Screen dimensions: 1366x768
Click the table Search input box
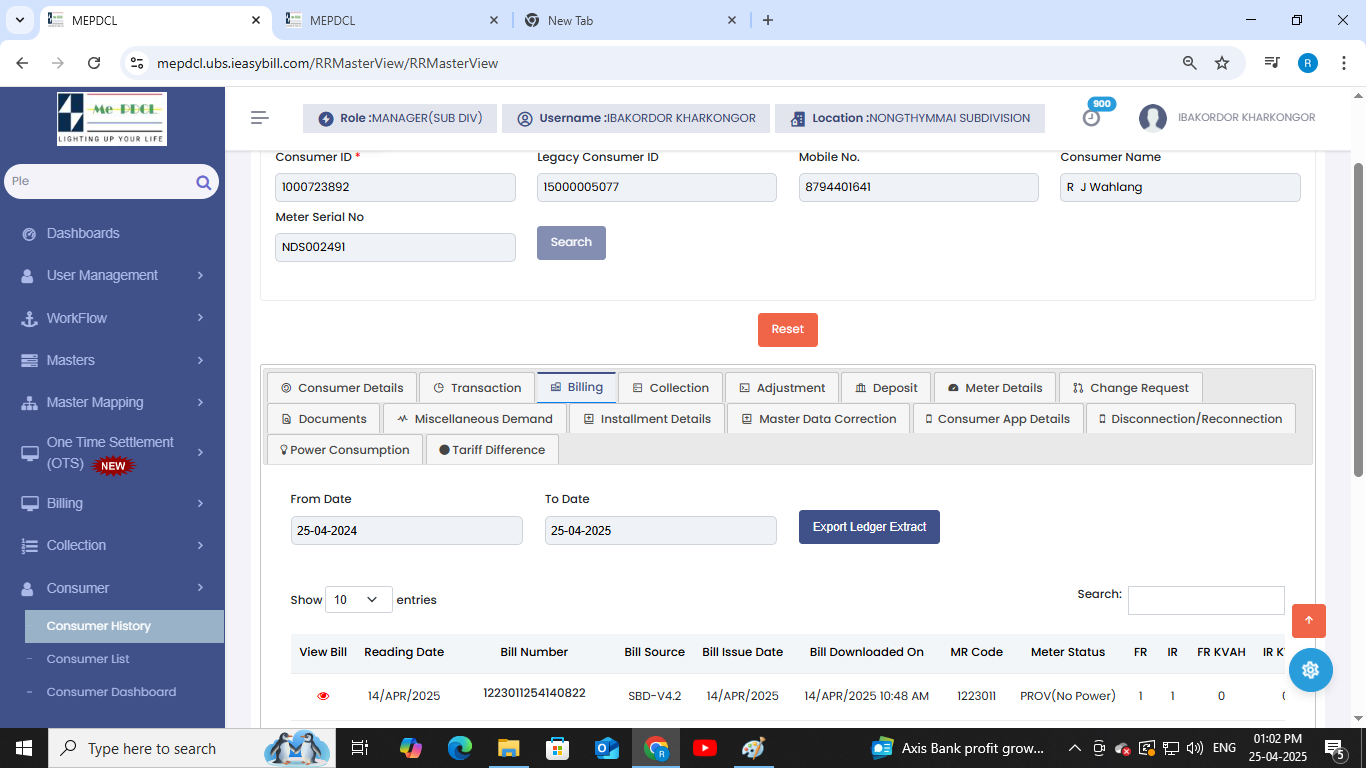1206,600
